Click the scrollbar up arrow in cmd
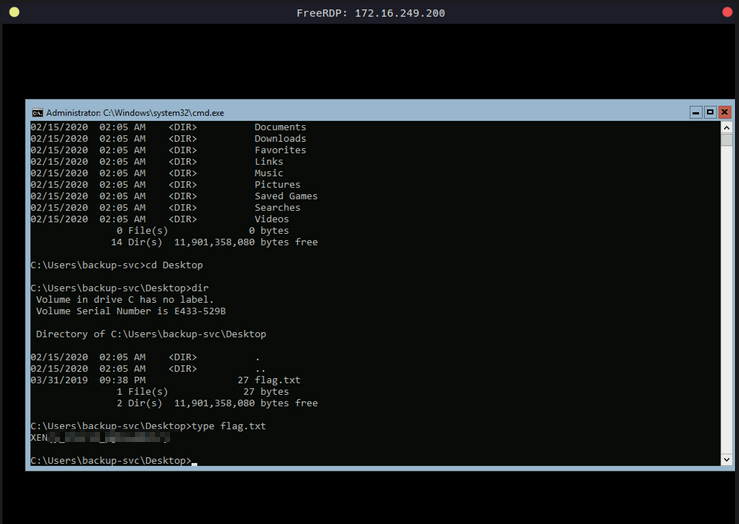The height and width of the screenshot is (524, 739). pos(727,127)
